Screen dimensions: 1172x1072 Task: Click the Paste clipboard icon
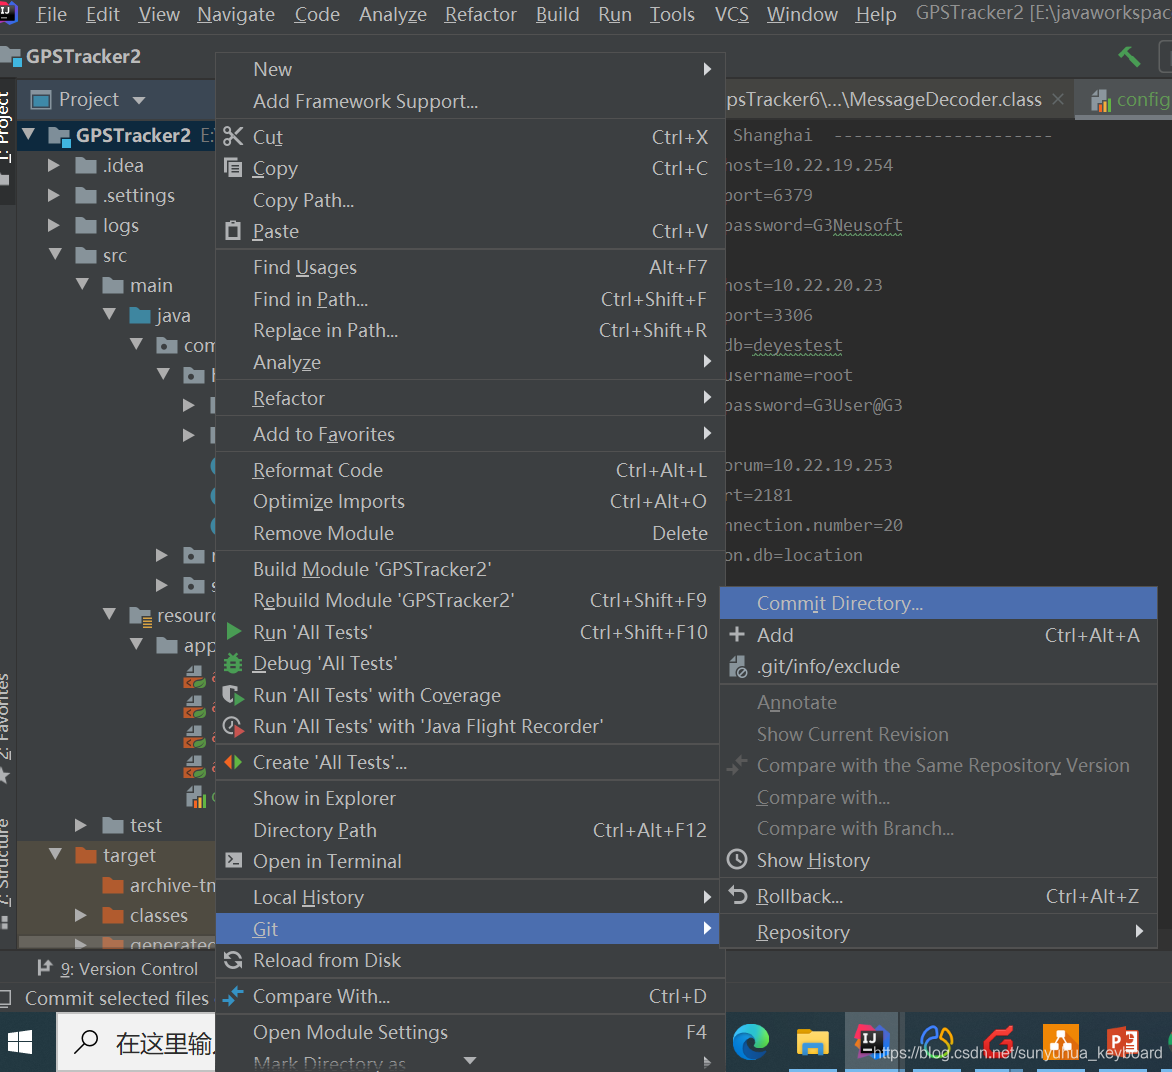coord(233,231)
